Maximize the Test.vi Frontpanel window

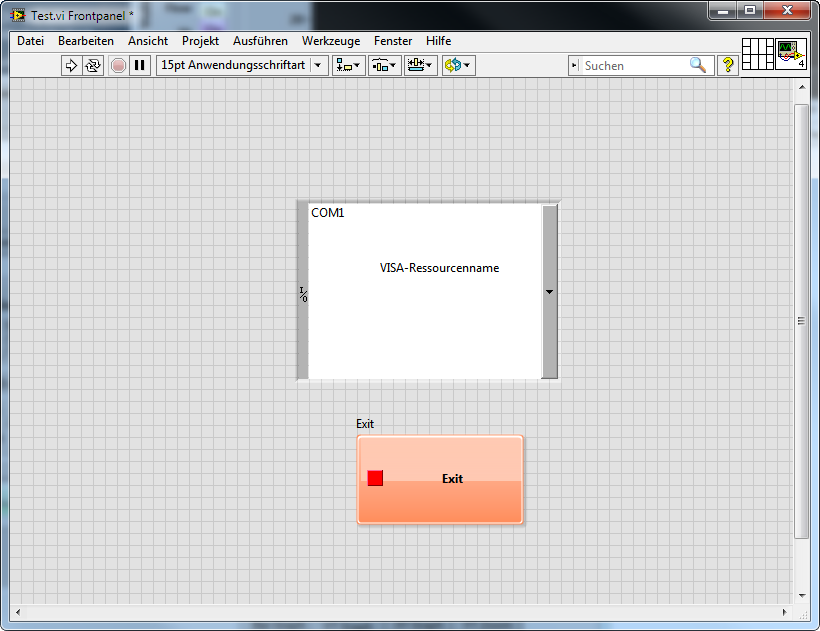tap(750, 10)
